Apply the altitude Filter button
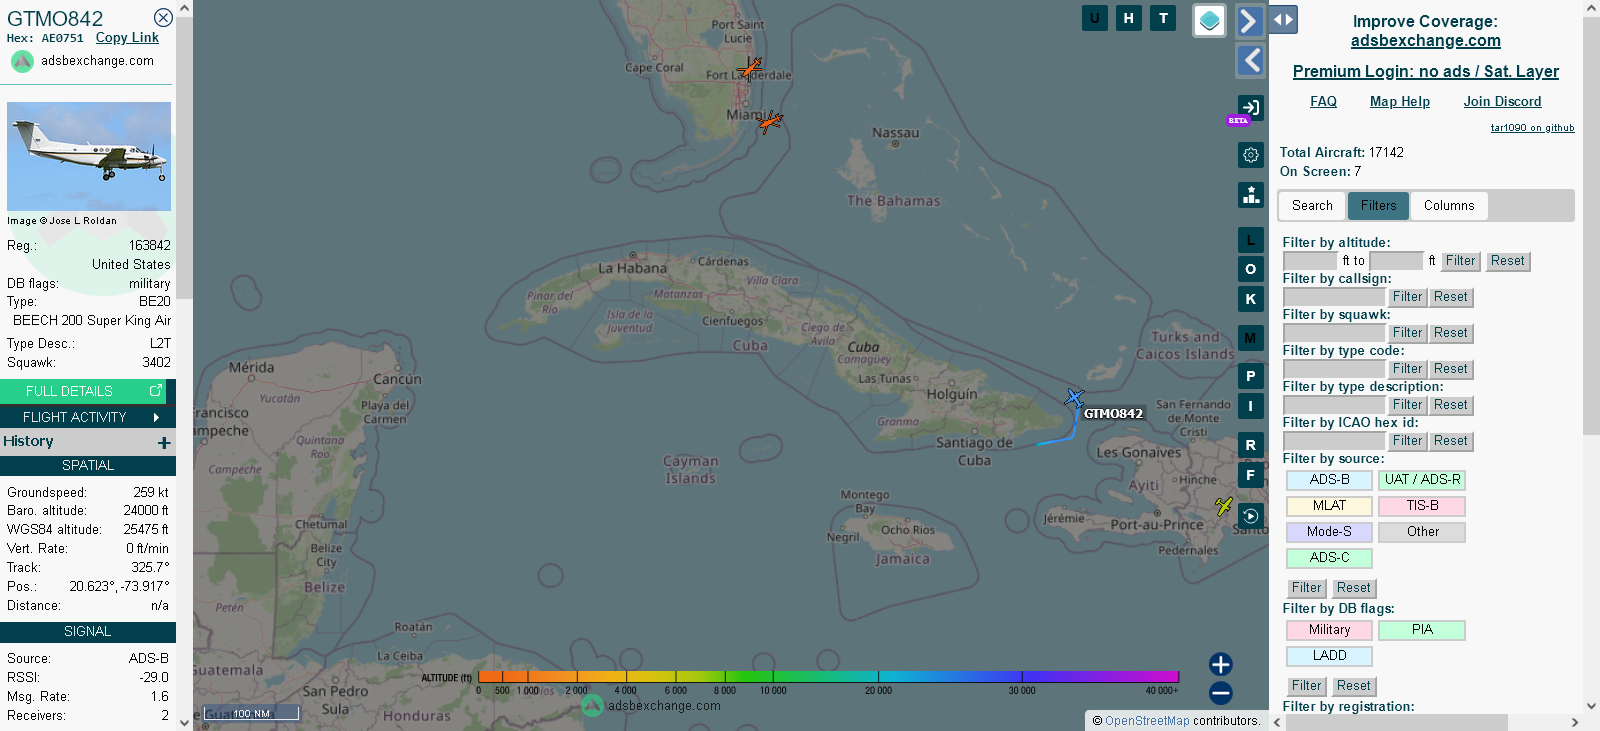The width and height of the screenshot is (1600, 731). [x=1460, y=261]
